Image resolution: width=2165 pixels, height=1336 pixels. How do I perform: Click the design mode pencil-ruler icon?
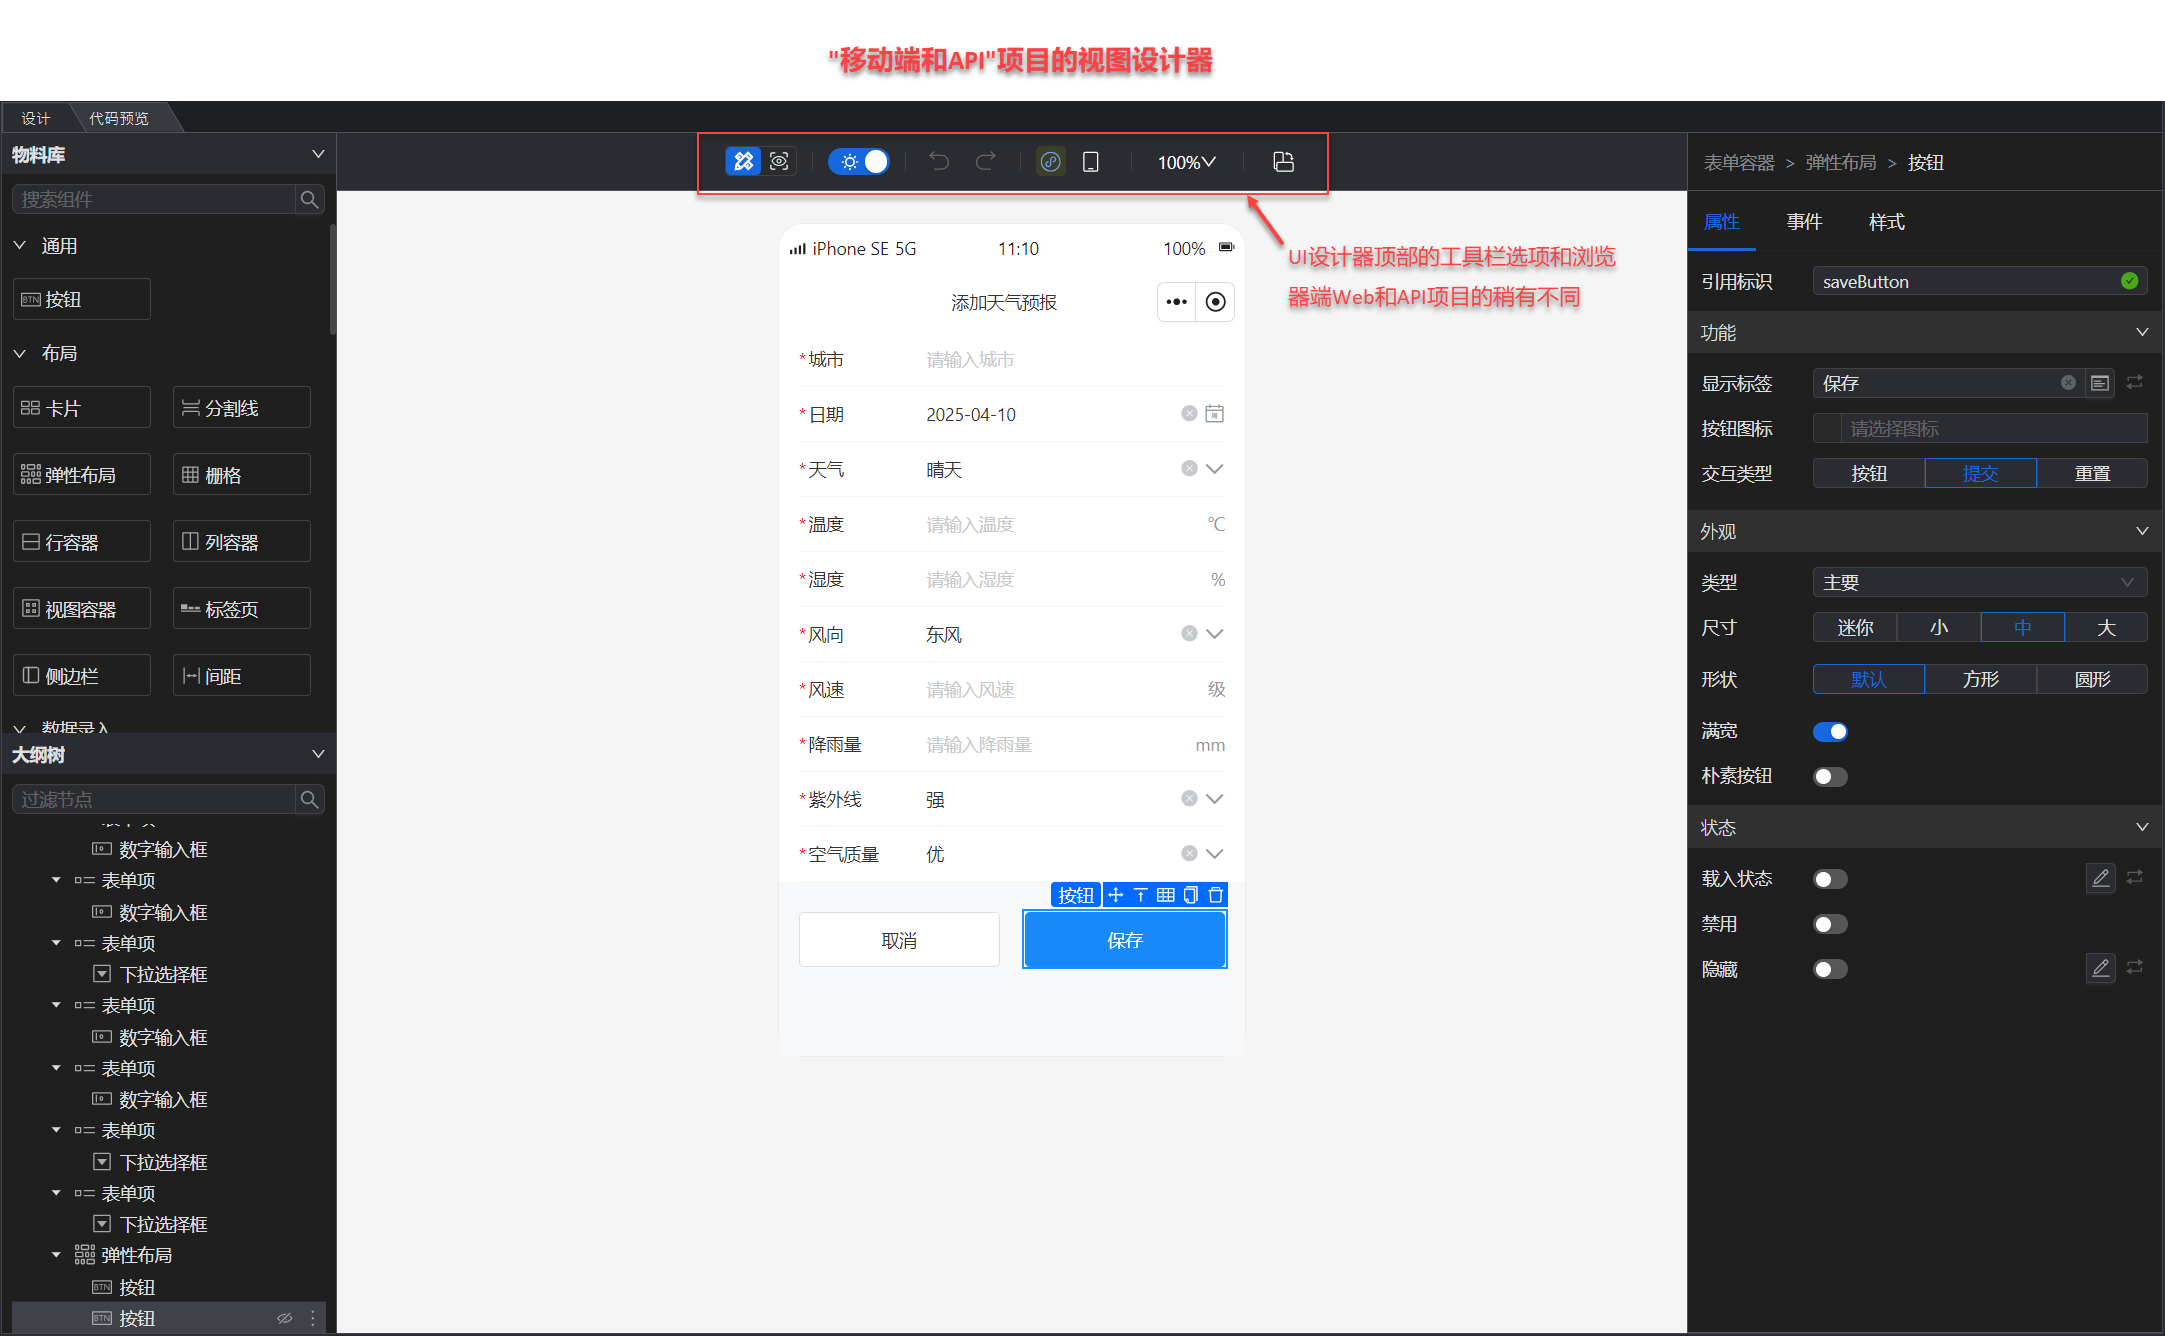point(743,161)
